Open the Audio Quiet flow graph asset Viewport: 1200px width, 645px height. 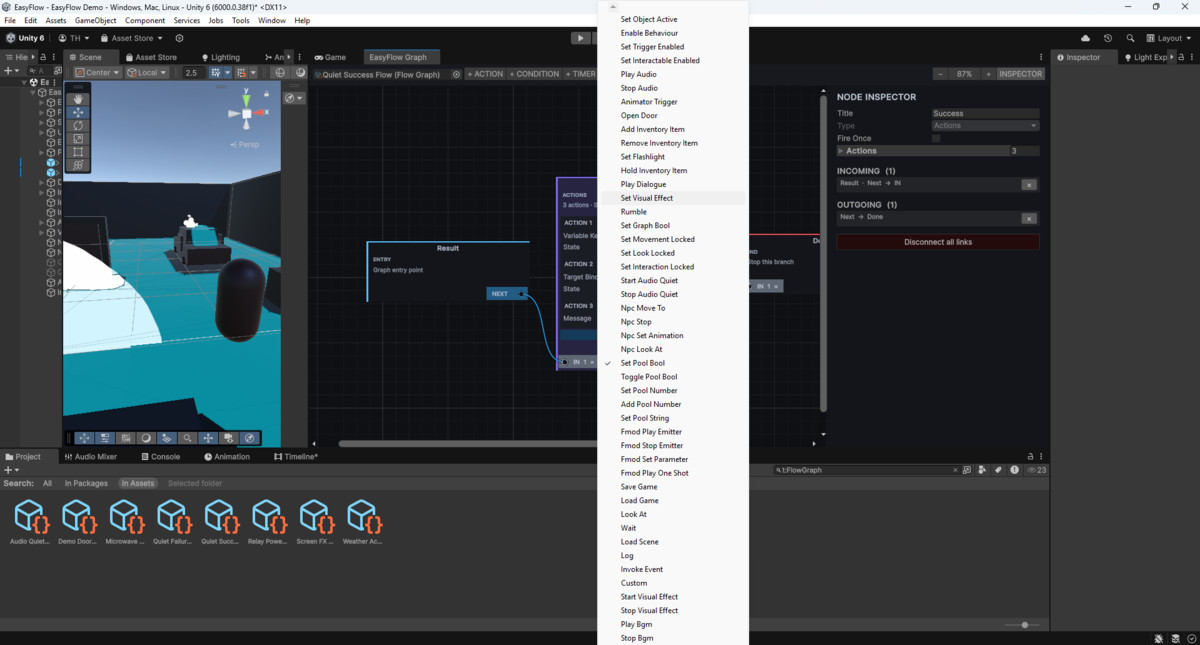[x=29, y=522]
